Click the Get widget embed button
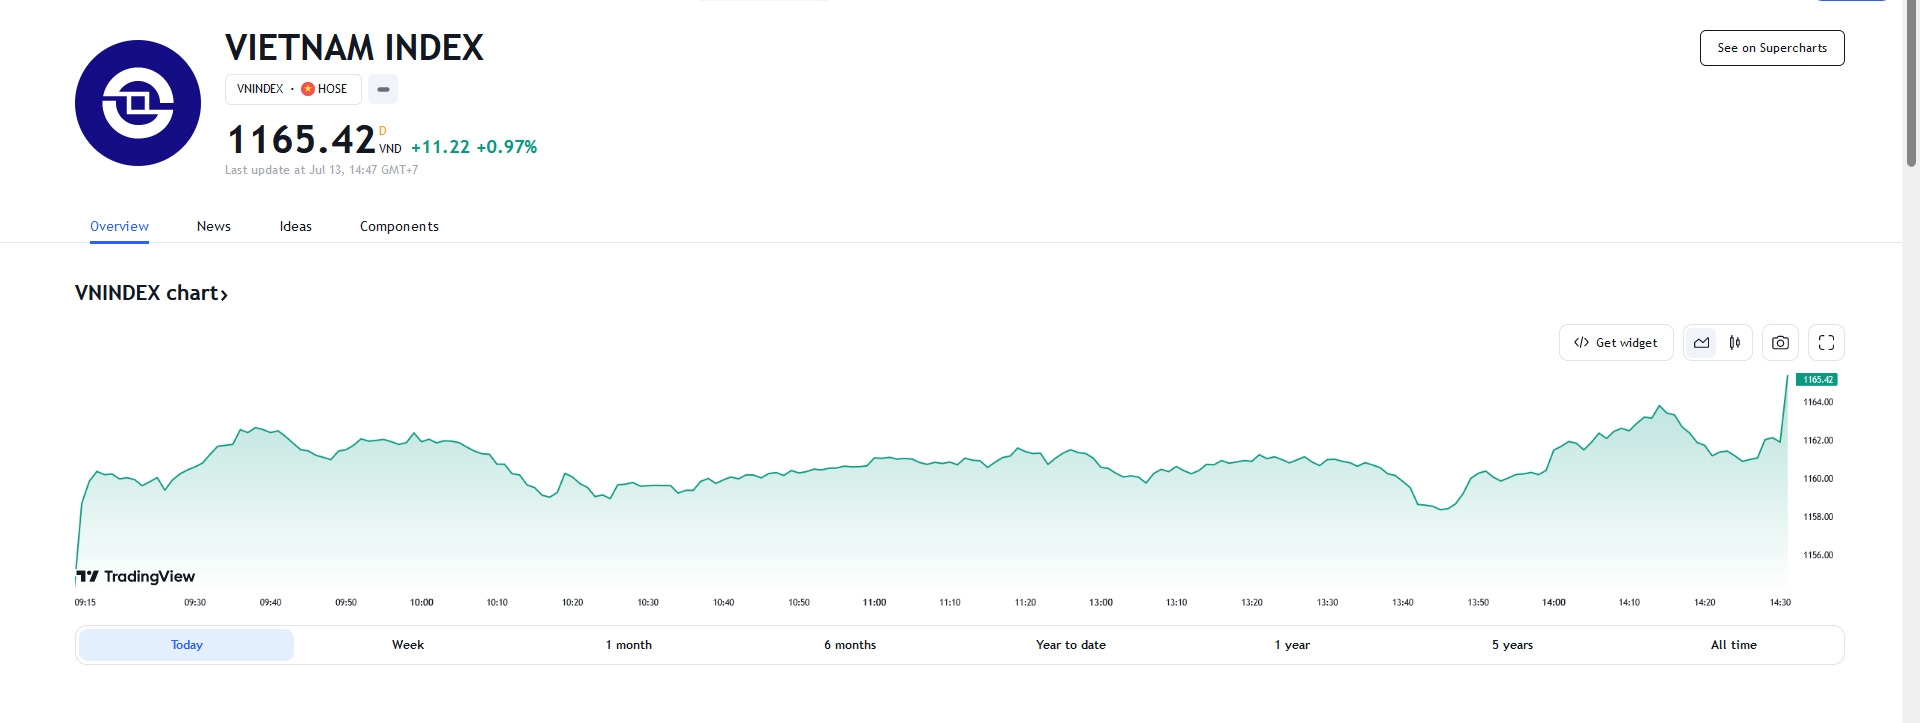 point(1615,343)
